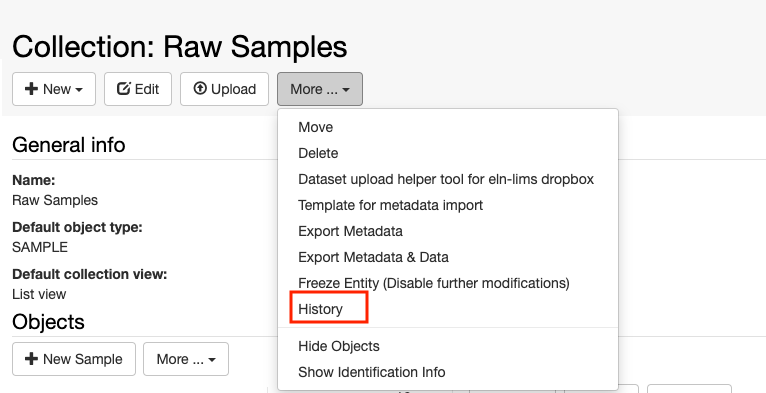Image resolution: width=766 pixels, height=393 pixels.
Task: Click plus icon on New Sample button
Action: coord(31,359)
